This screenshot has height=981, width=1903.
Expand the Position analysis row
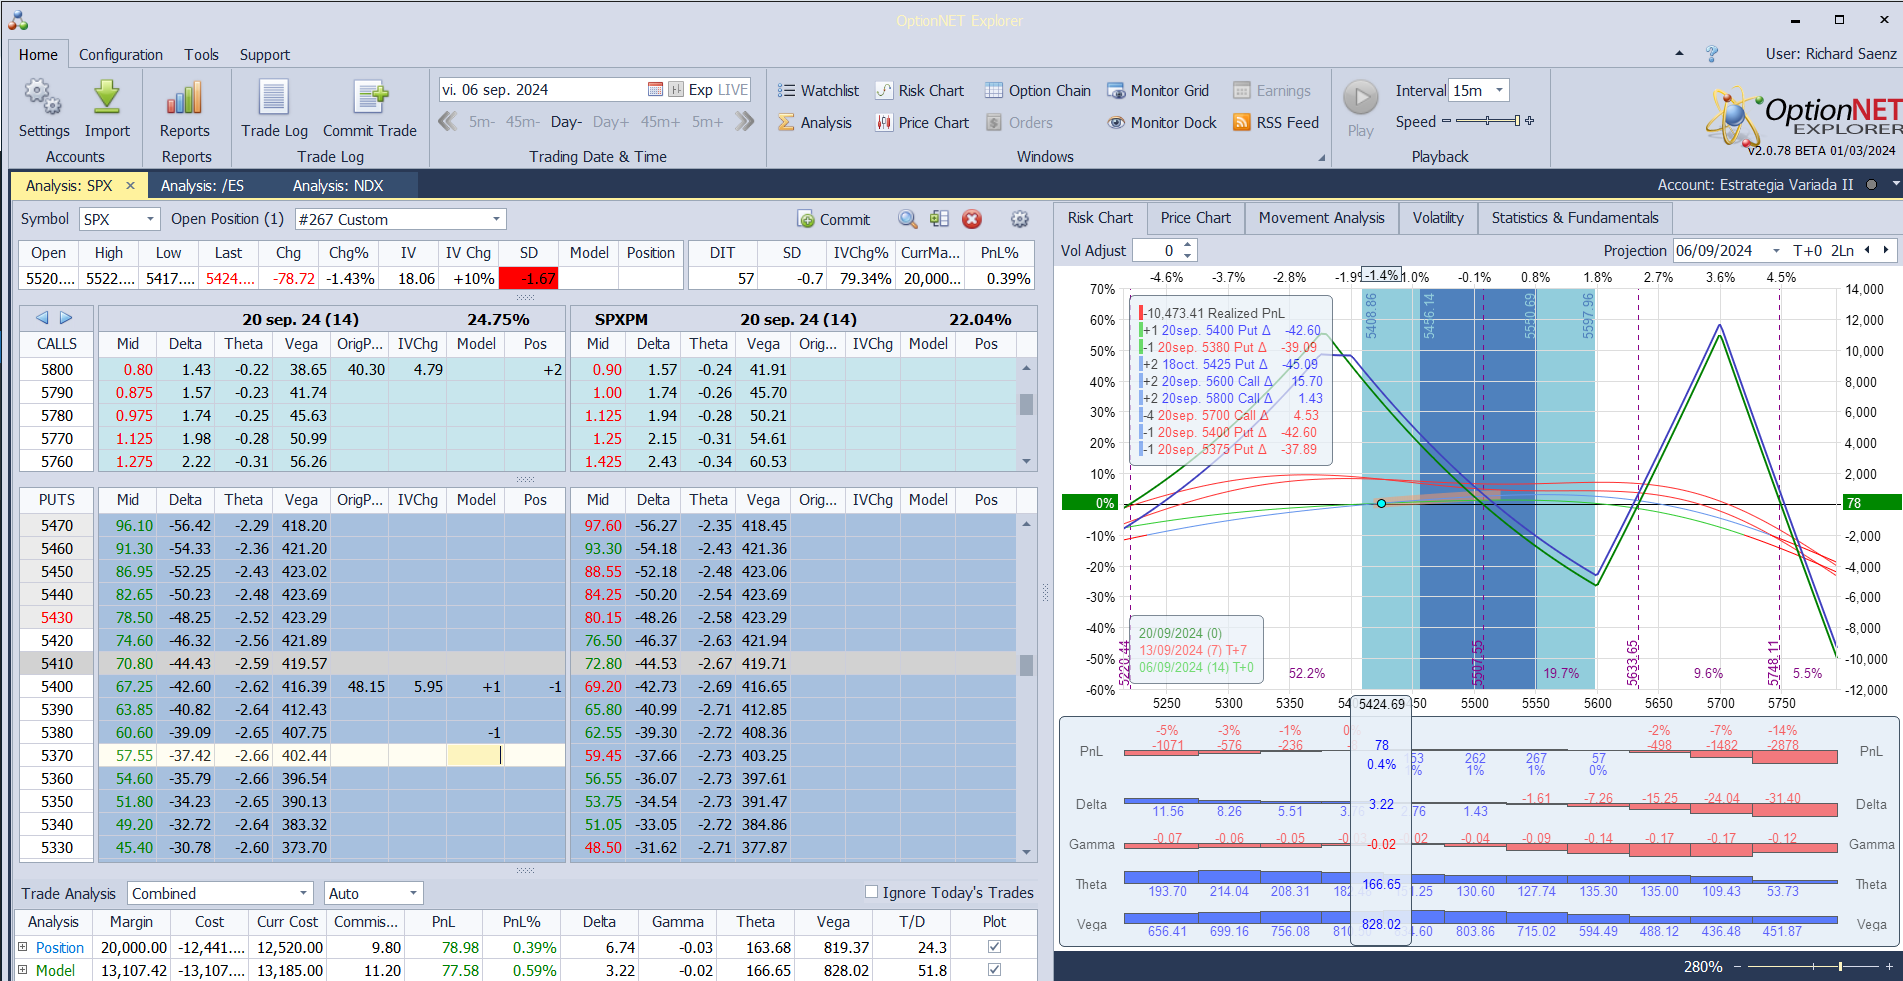pyautogui.click(x=22, y=946)
